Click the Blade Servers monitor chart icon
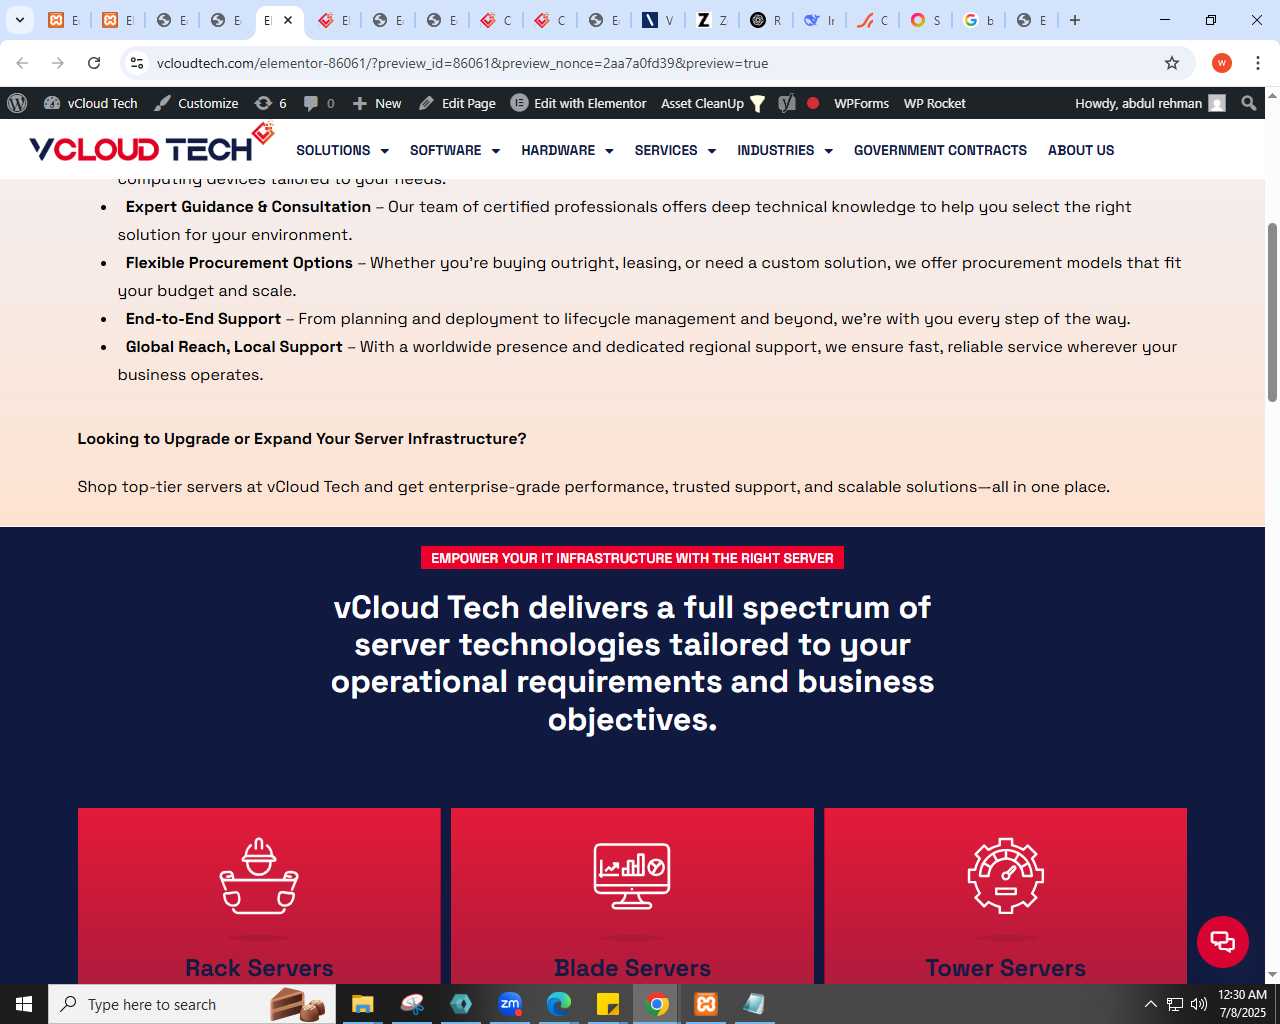 pyautogui.click(x=632, y=876)
